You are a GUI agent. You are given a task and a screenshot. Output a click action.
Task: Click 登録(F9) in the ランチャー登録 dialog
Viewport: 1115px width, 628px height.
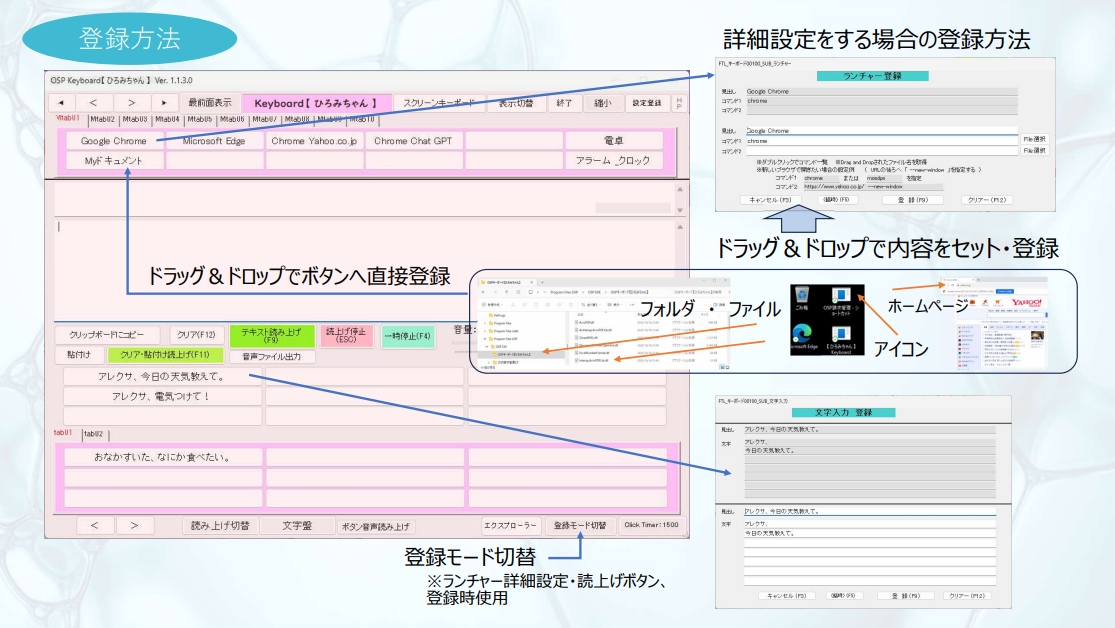[913, 200]
